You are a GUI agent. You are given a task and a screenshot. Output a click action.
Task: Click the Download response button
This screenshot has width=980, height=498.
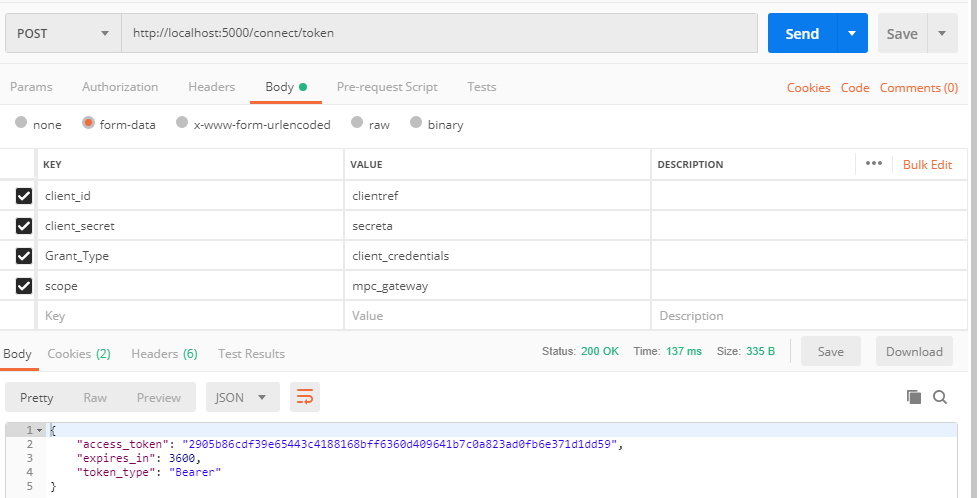point(914,351)
